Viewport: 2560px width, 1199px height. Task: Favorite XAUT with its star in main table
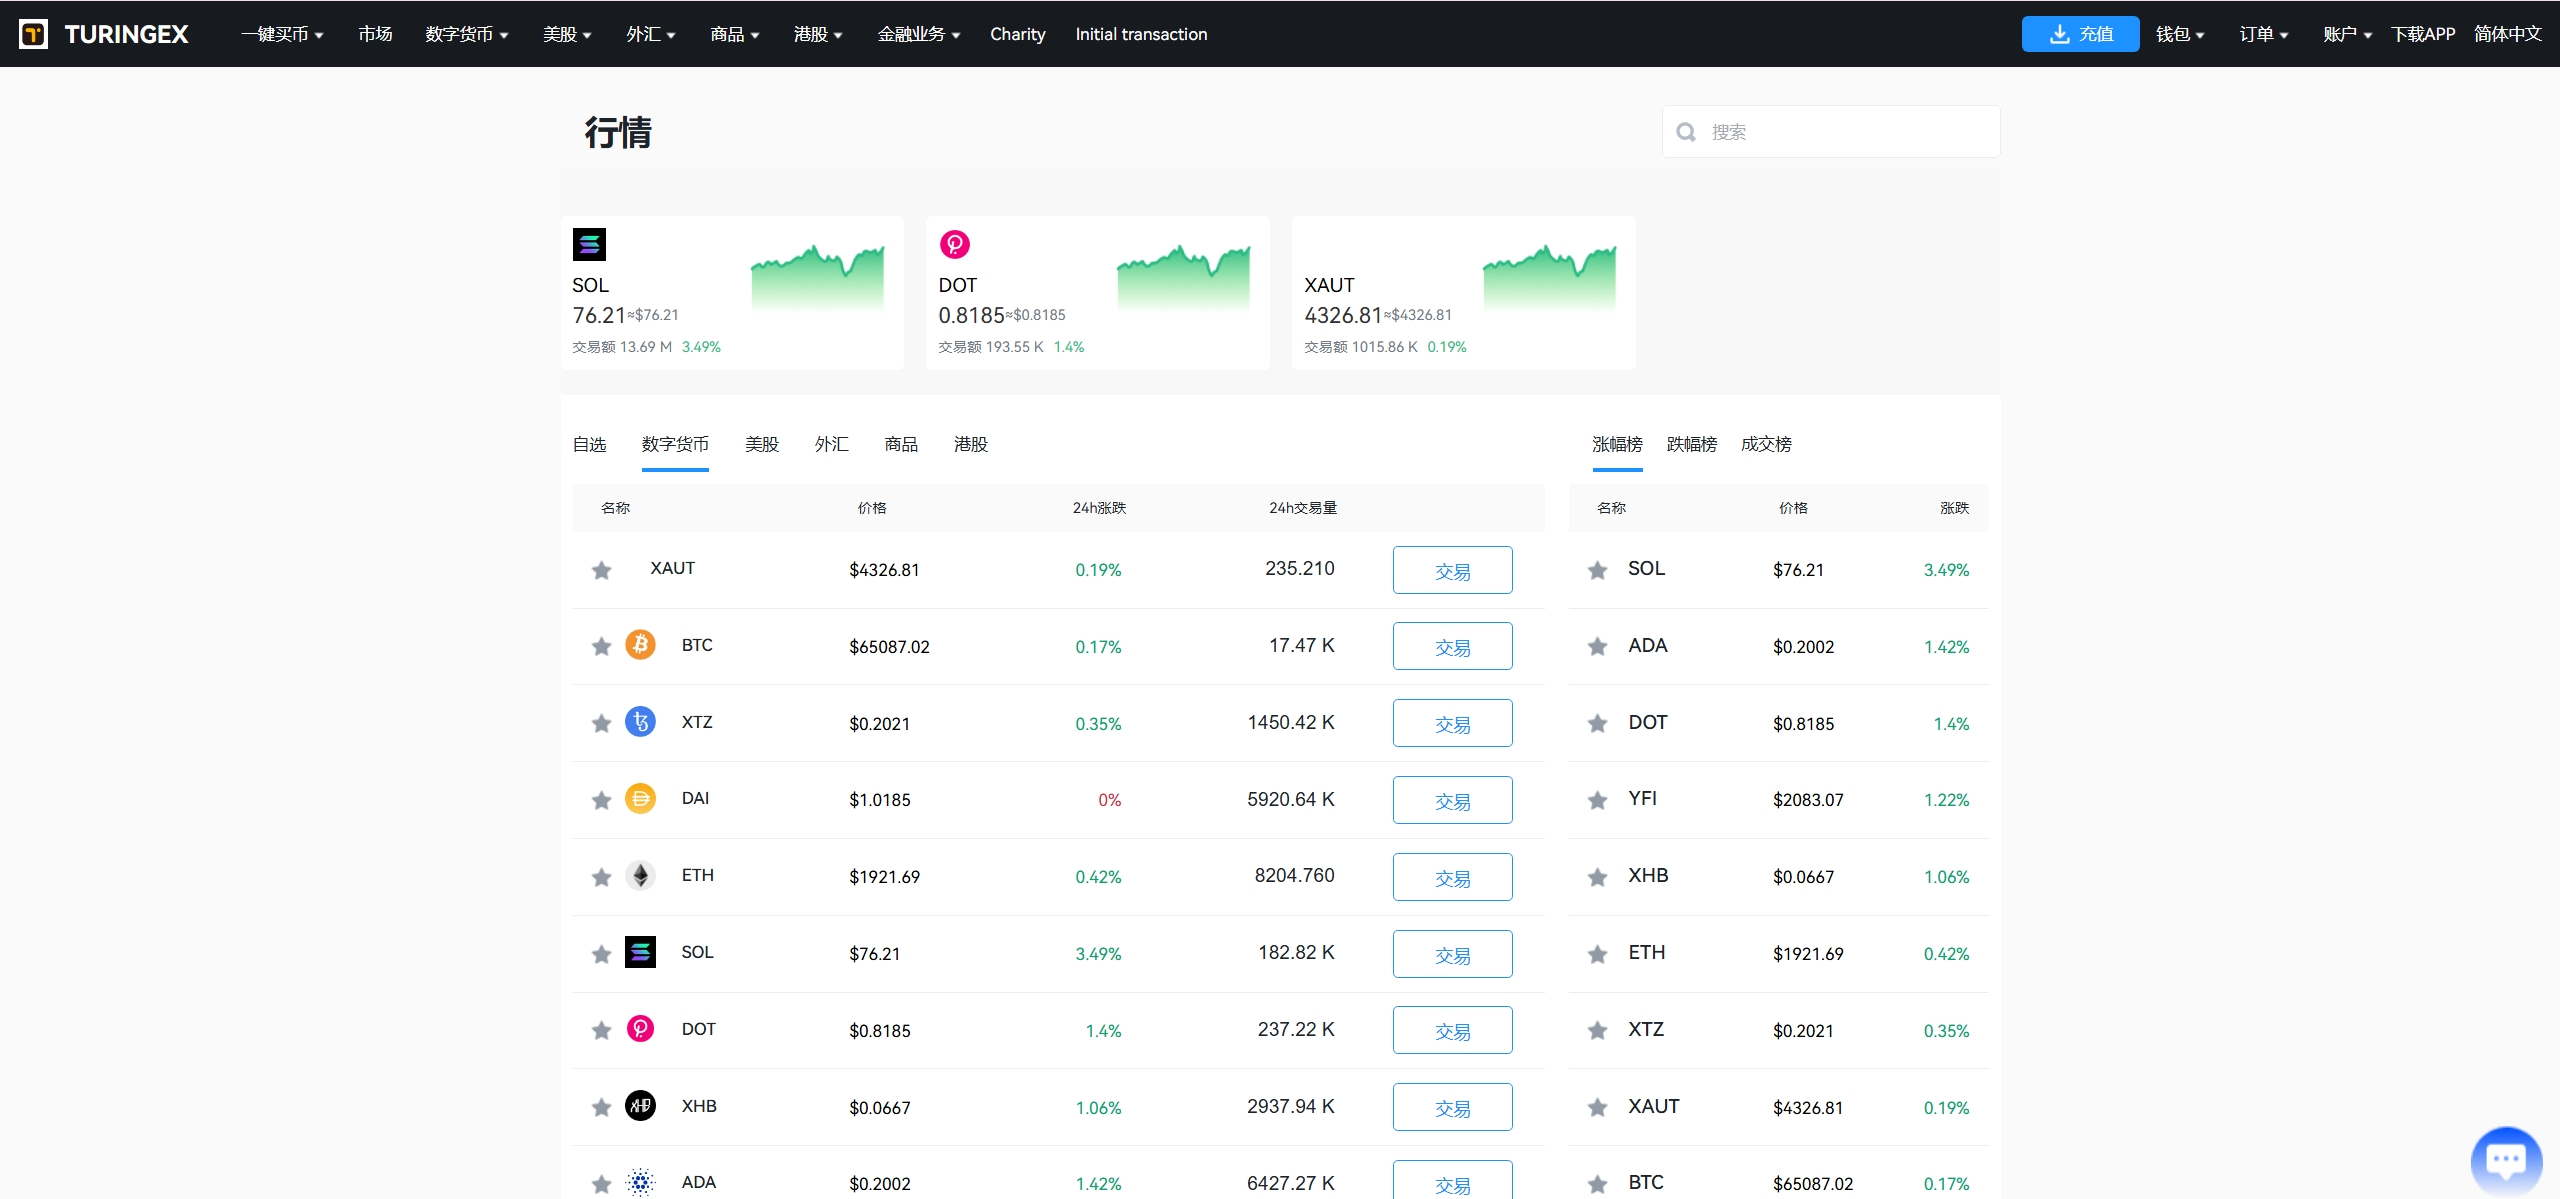[601, 570]
